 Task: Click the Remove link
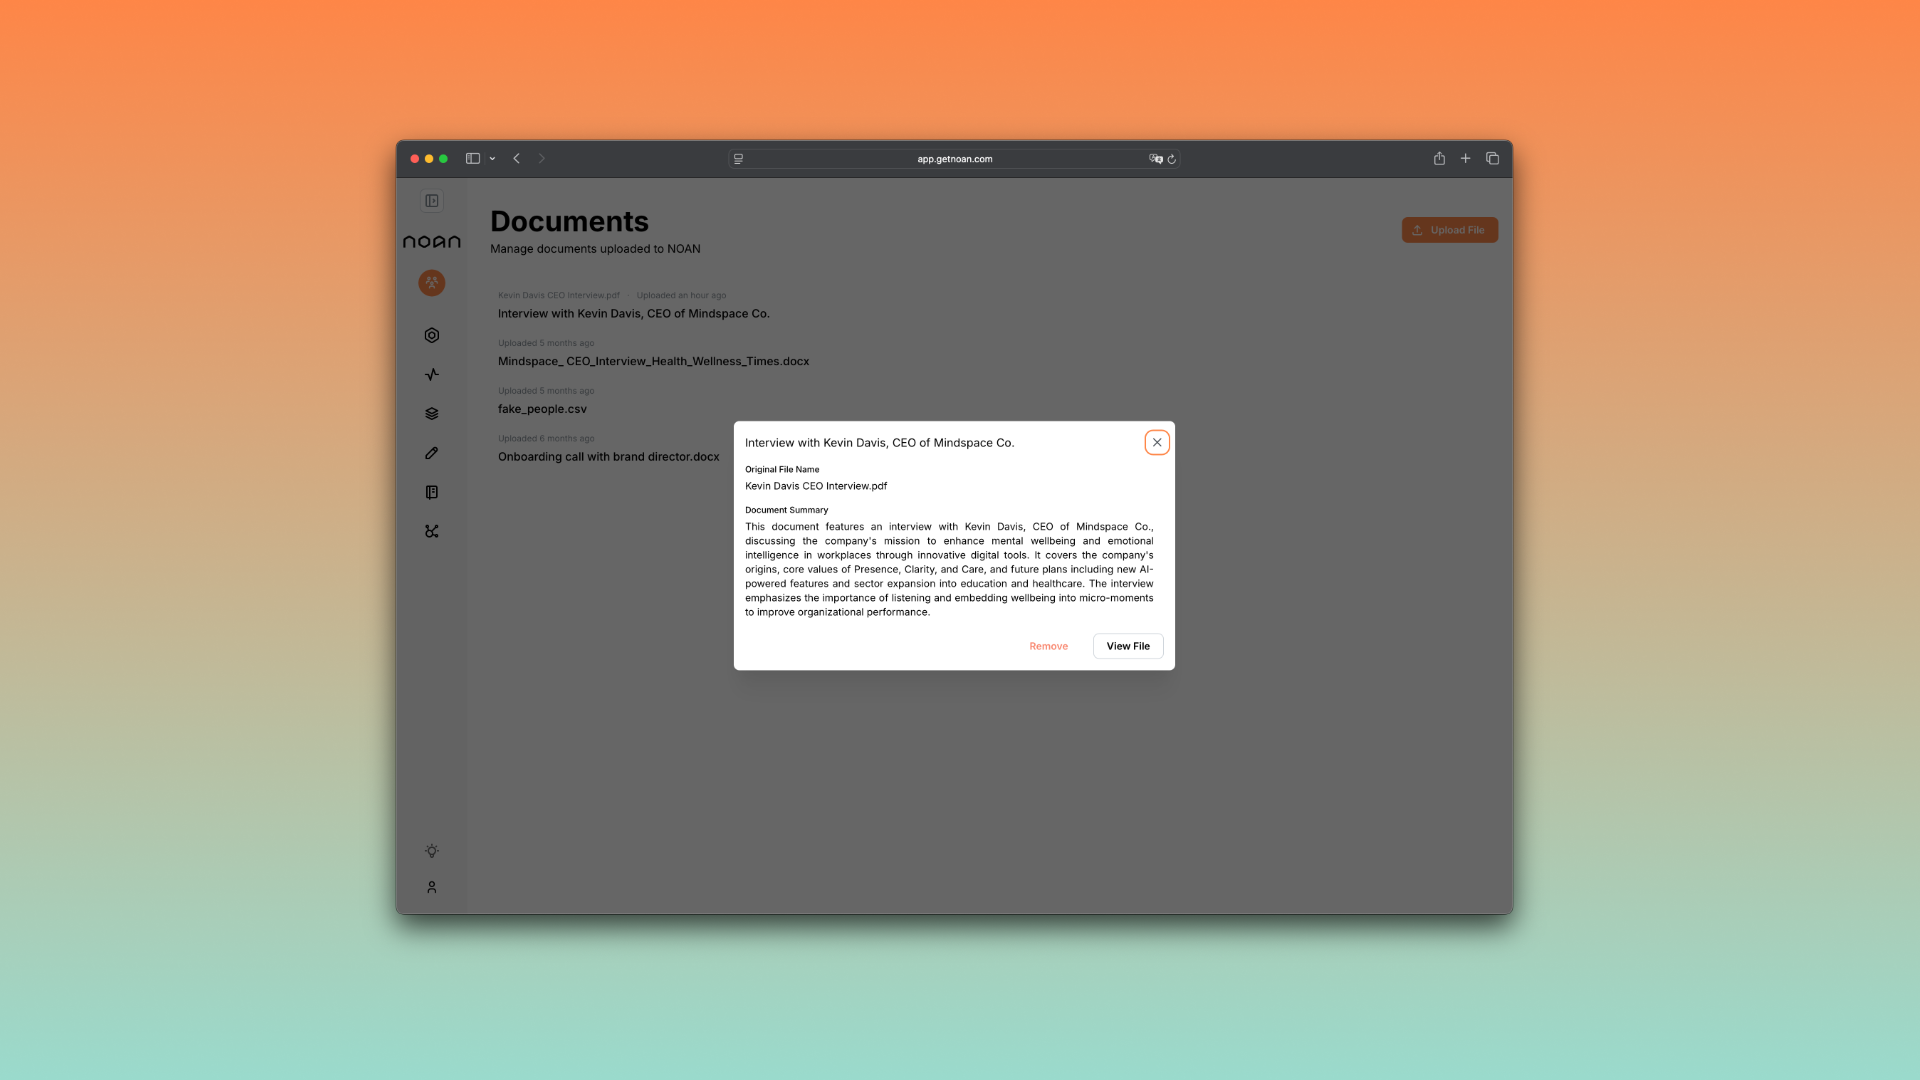(1048, 646)
